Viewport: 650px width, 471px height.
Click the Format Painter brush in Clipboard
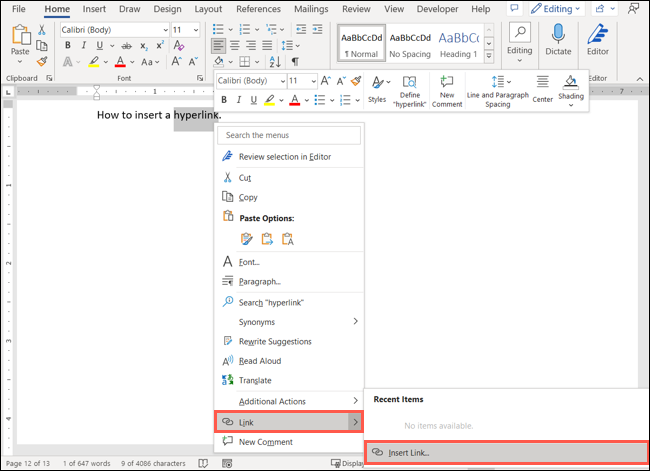click(42, 62)
